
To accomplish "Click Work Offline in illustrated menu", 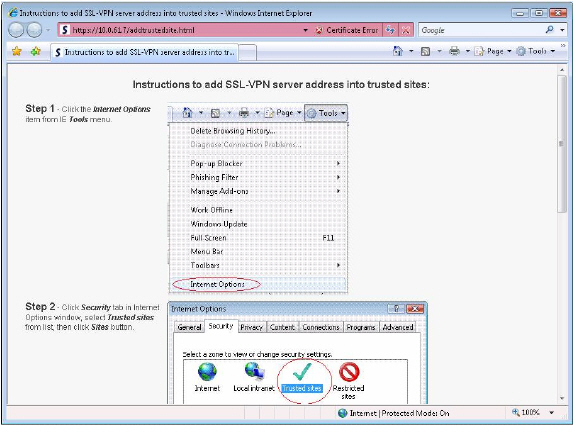I will (x=211, y=210).
